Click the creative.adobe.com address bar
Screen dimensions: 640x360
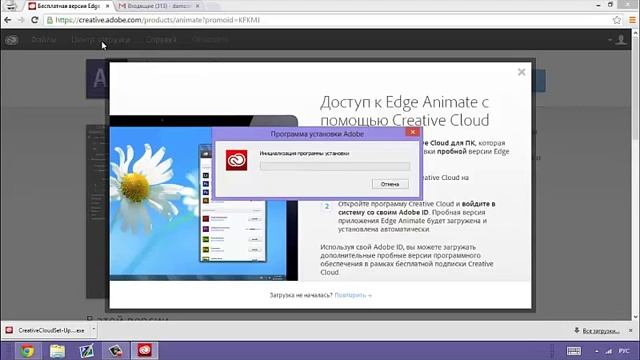point(327,20)
